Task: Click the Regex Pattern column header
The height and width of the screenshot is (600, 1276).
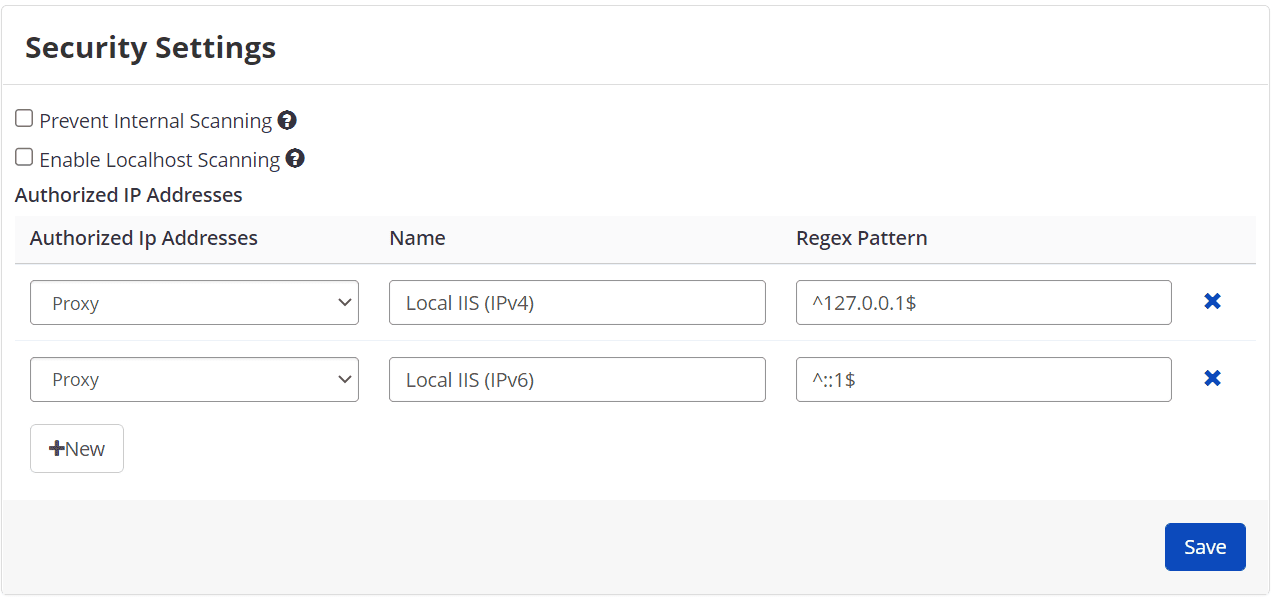Action: coord(861,238)
